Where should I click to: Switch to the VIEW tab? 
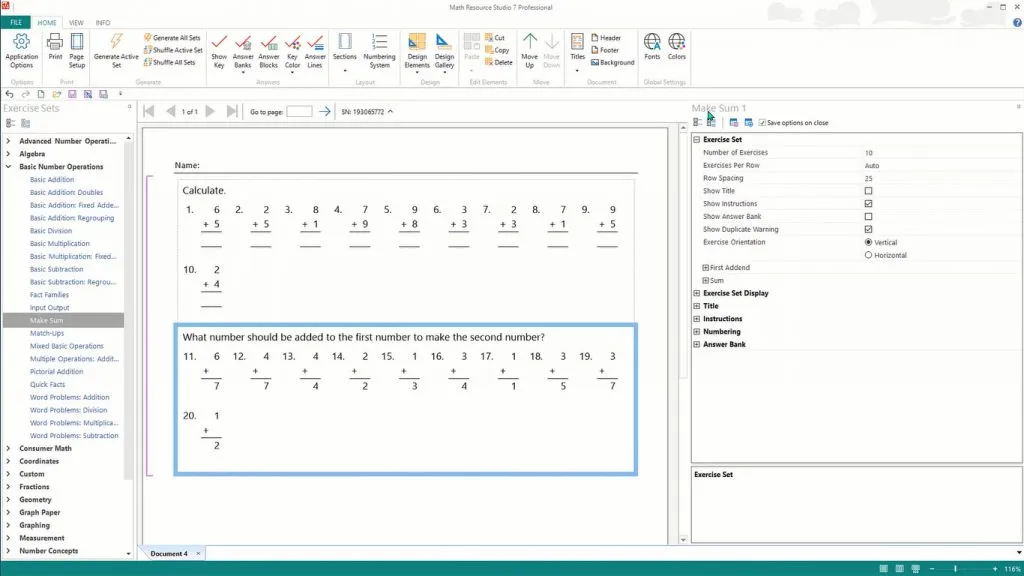click(76, 22)
